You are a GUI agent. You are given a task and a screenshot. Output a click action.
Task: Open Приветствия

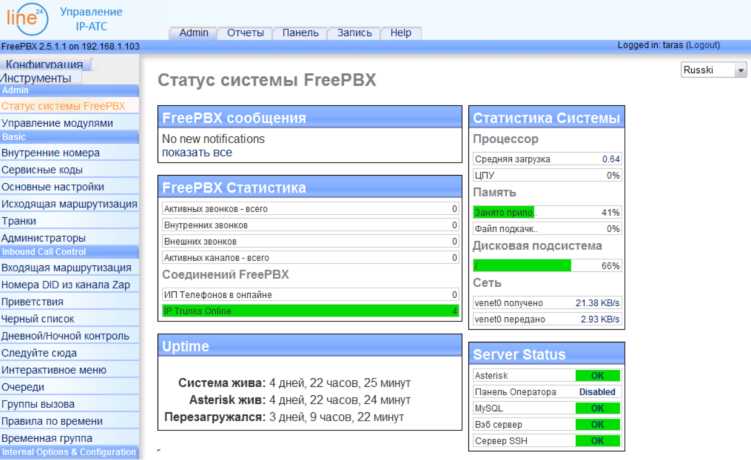click(32, 302)
